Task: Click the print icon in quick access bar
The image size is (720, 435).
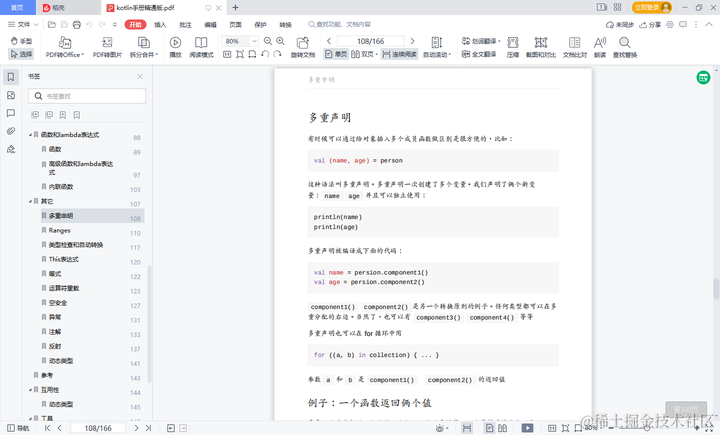Action: [x=77, y=24]
